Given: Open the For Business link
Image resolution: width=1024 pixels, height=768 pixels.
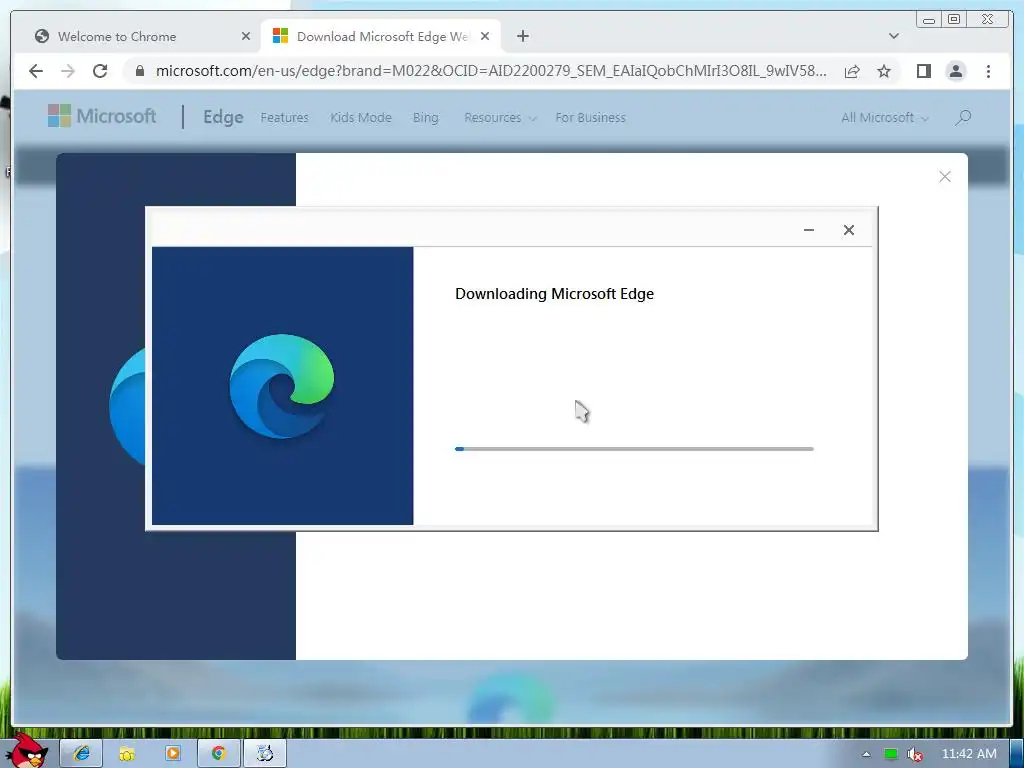Looking at the screenshot, I should point(590,118).
